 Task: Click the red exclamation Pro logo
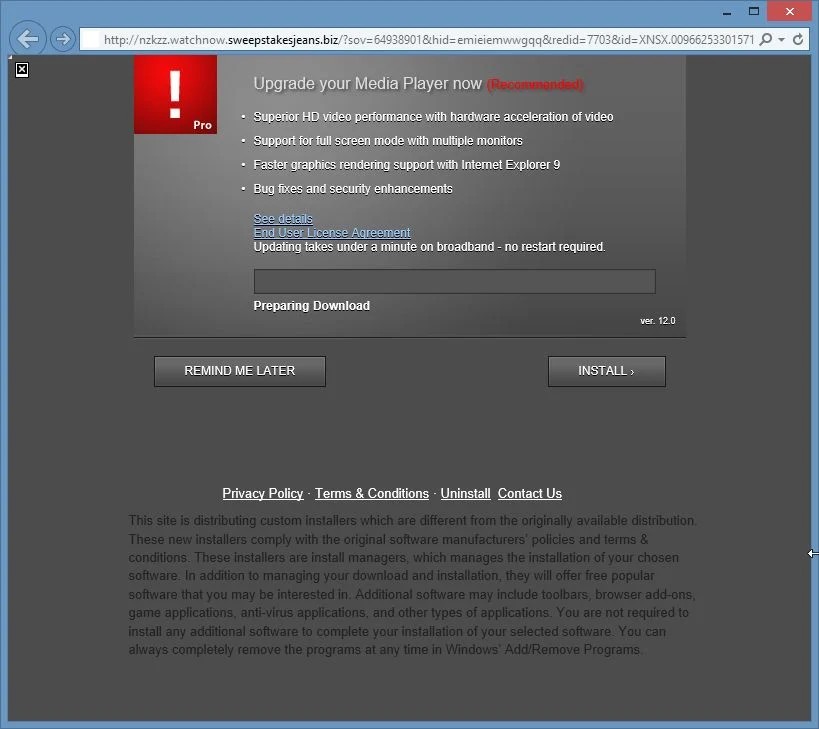176,95
